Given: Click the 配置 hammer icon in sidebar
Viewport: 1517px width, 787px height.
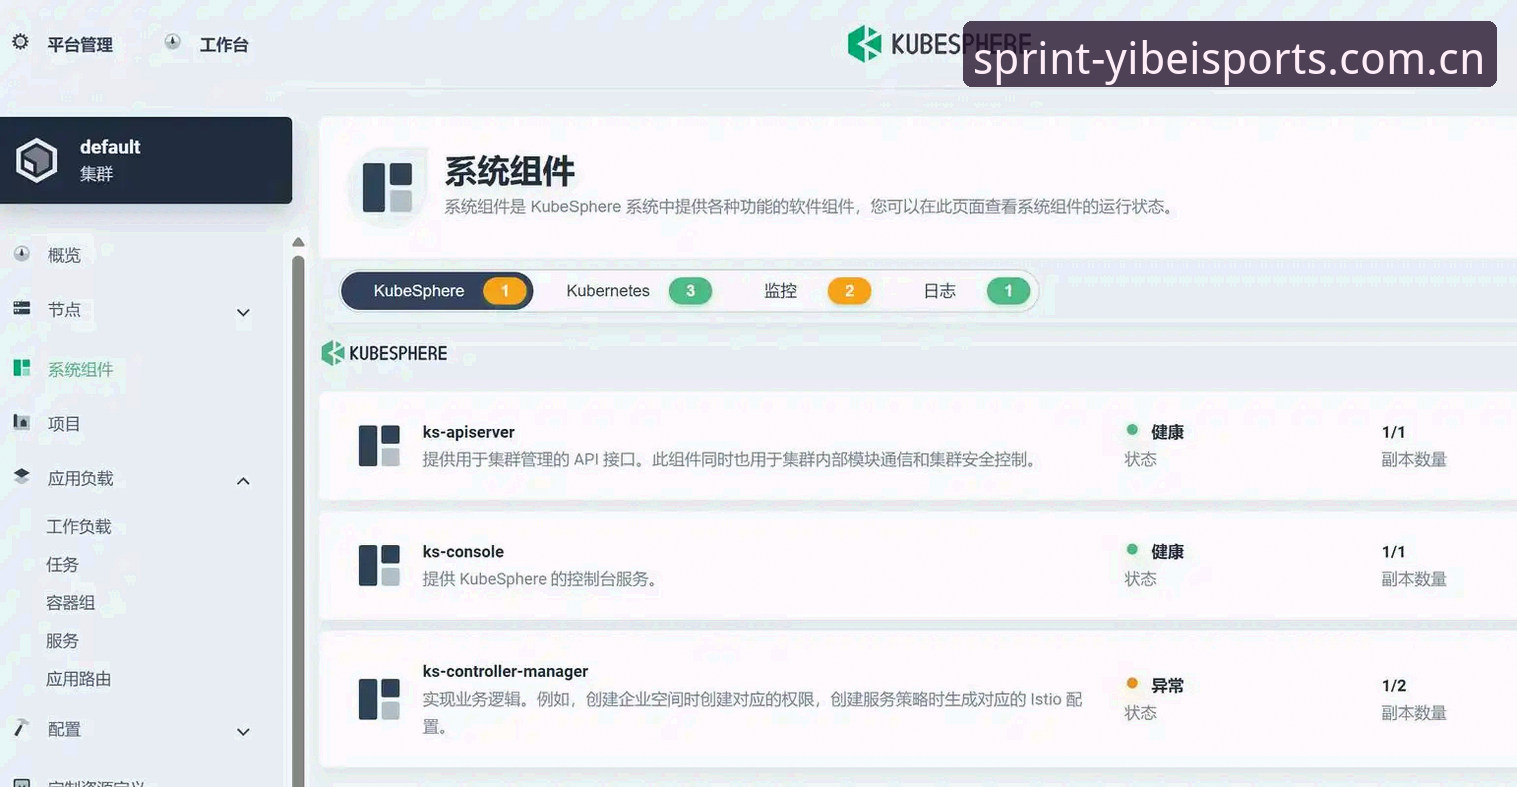Looking at the screenshot, I should (22, 728).
